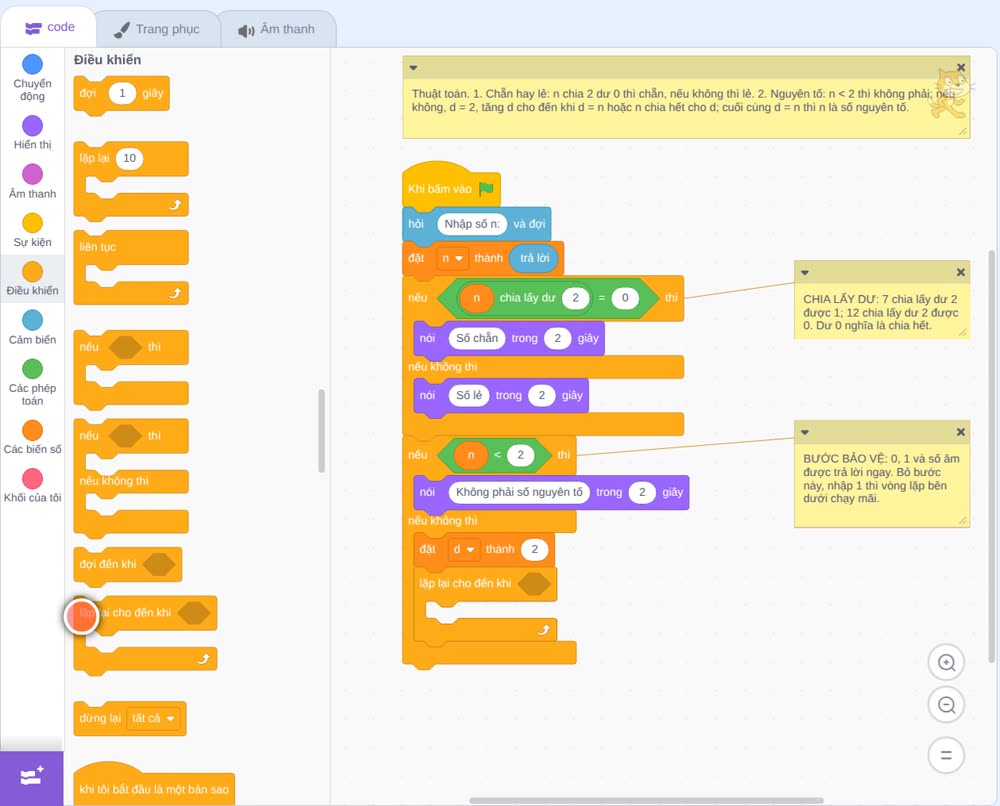Select the Các phép toán block category

click(33, 383)
